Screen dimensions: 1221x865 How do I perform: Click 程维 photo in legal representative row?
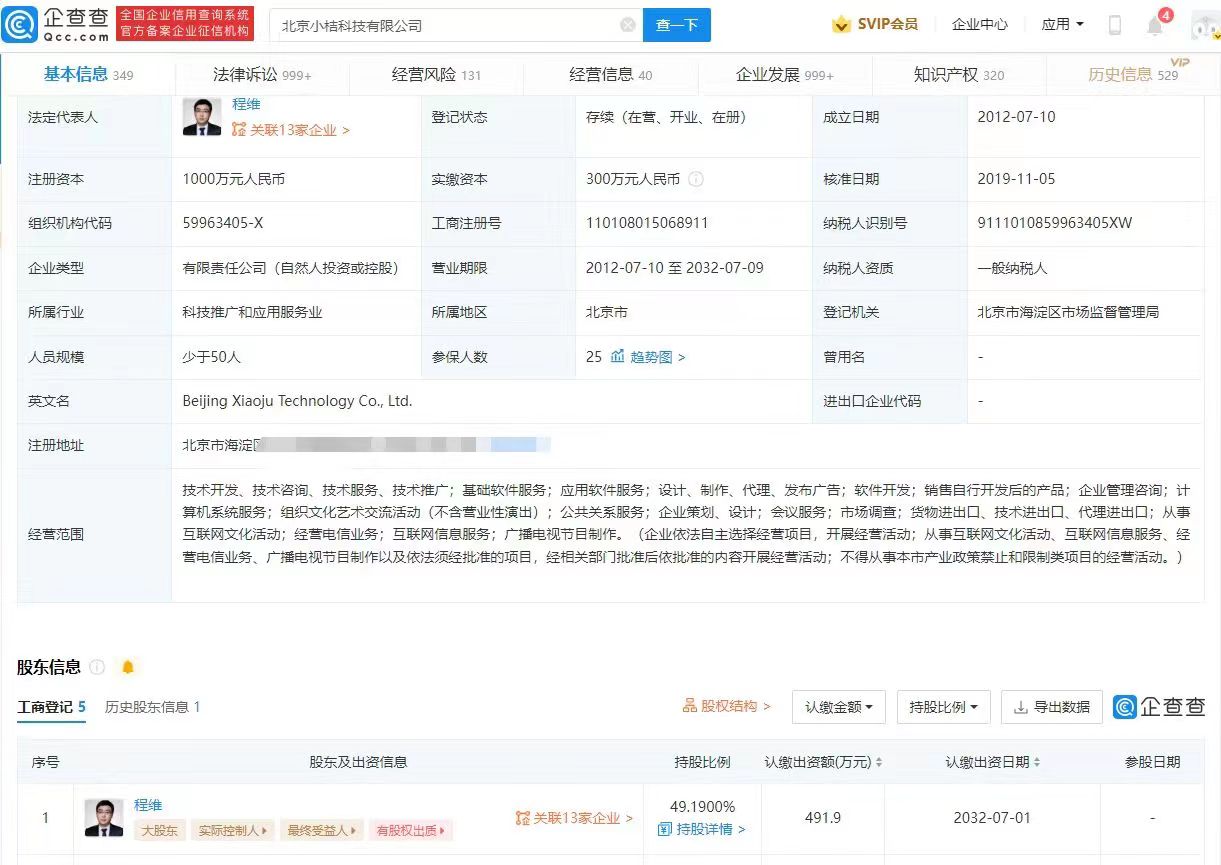pos(202,117)
